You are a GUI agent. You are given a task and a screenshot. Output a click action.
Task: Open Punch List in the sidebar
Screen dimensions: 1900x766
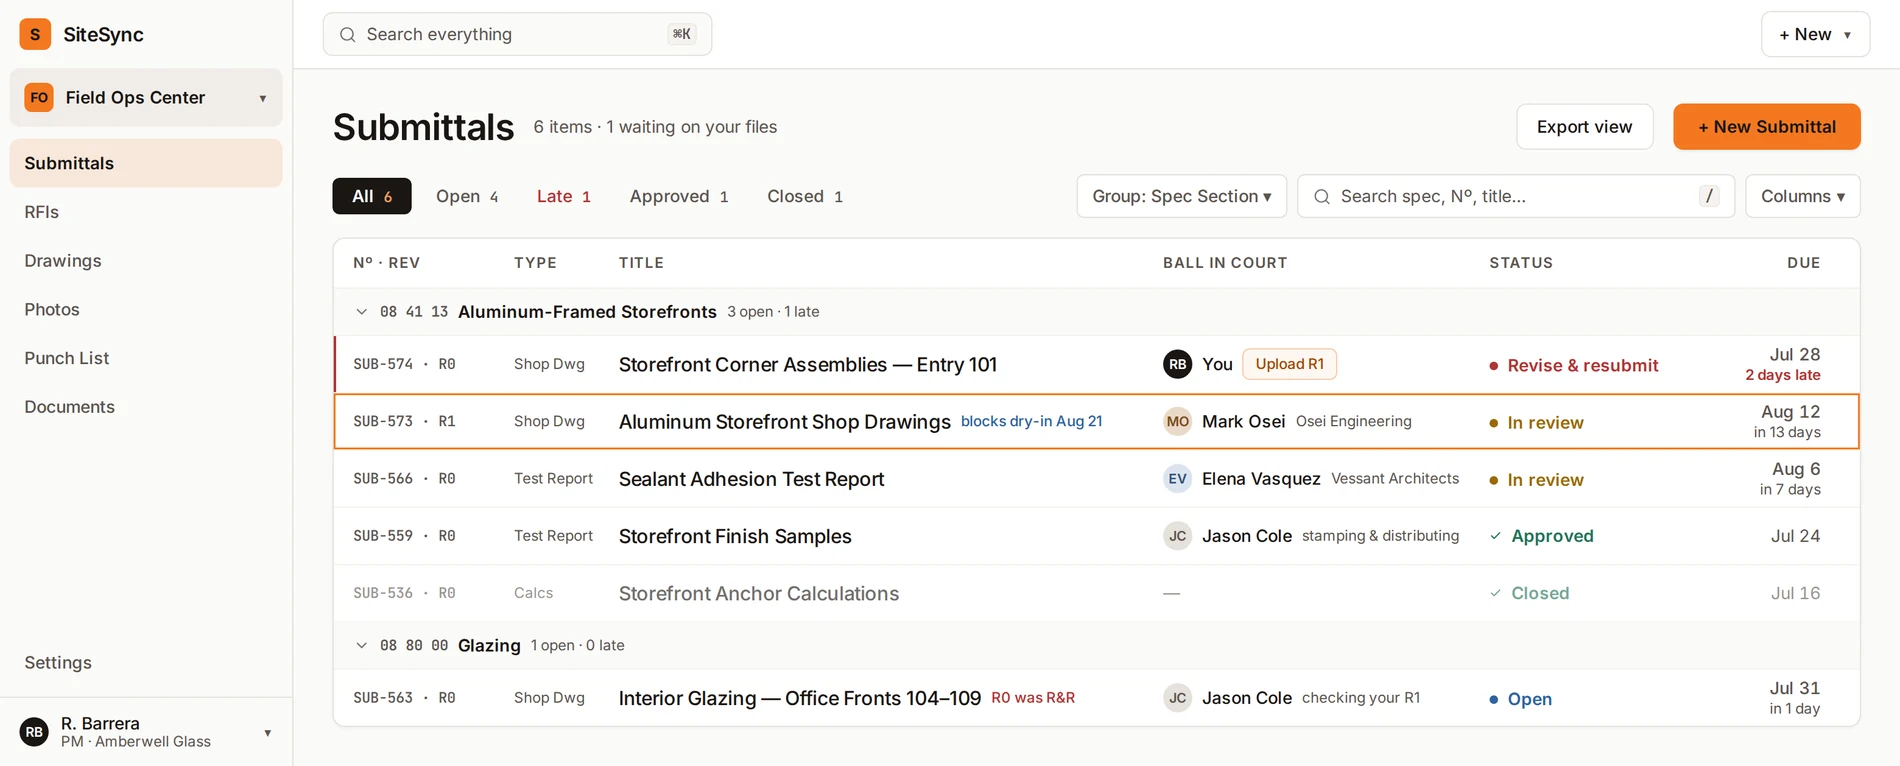(146, 358)
